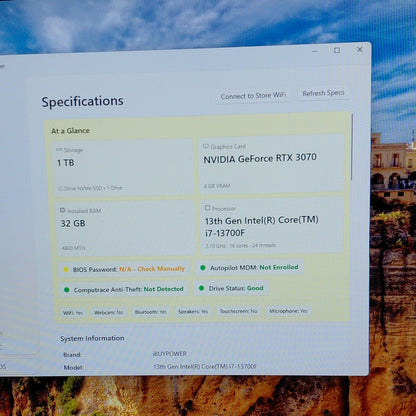
Task: Click the Refresh Specs button
Action: [323, 93]
